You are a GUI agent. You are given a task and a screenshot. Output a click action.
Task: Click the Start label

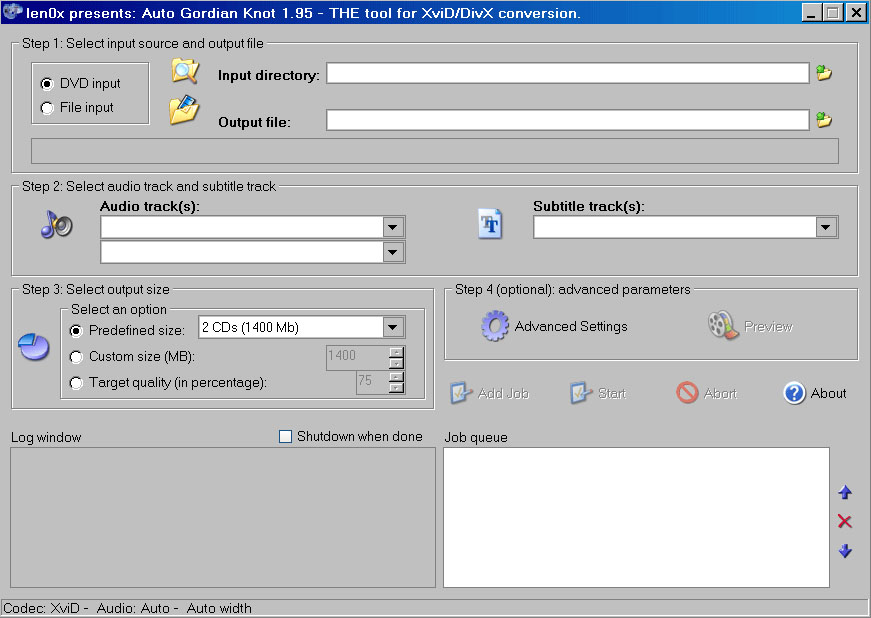point(612,394)
